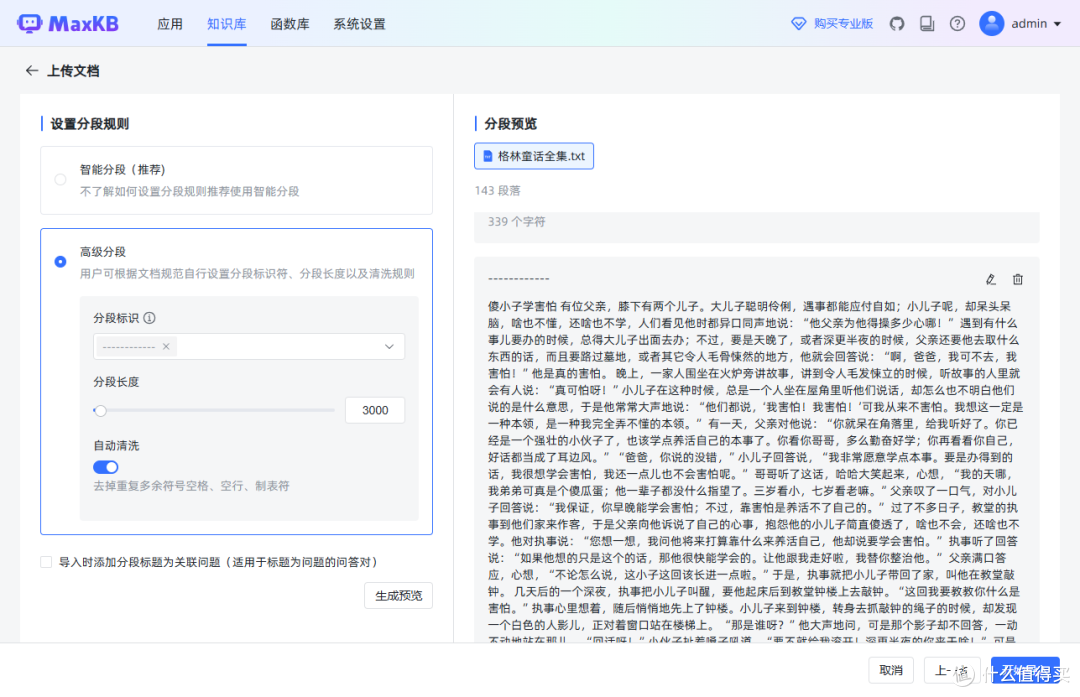The image size is (1080, 697).
Task: Click the help question mark icon
Action: coord(957,22)
